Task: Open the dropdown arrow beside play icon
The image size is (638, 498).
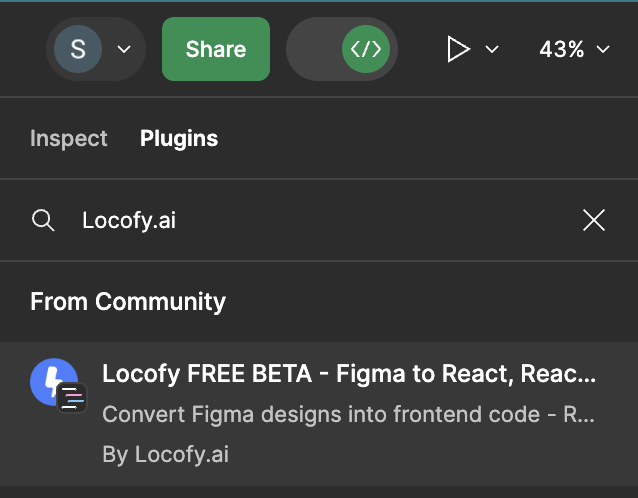Action: pyautogui.click(x=492, y=49)
